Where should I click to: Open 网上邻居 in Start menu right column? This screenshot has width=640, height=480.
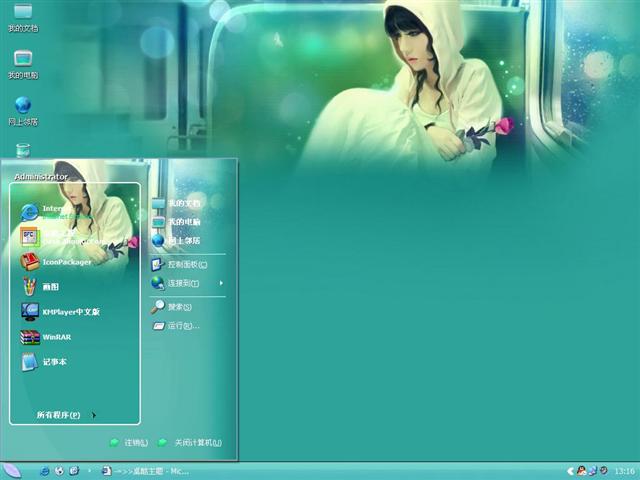pyautogui.click(x=176, y=240)
